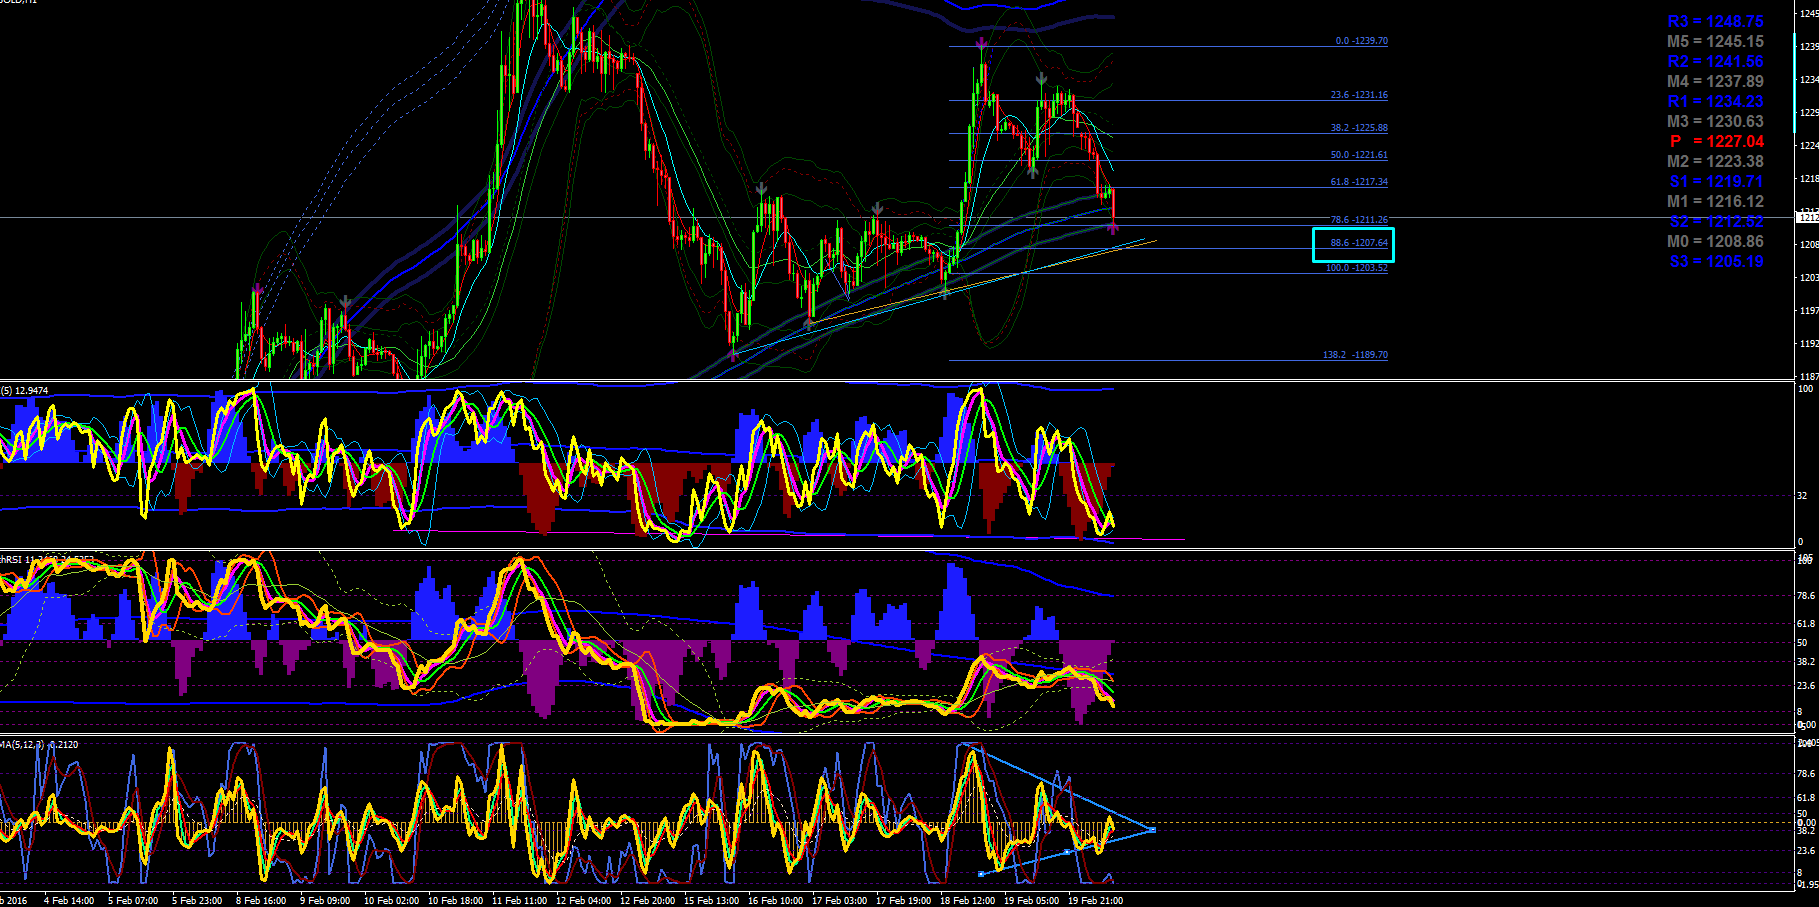Select the M1 = 1216.12 label

(1715, 202)
